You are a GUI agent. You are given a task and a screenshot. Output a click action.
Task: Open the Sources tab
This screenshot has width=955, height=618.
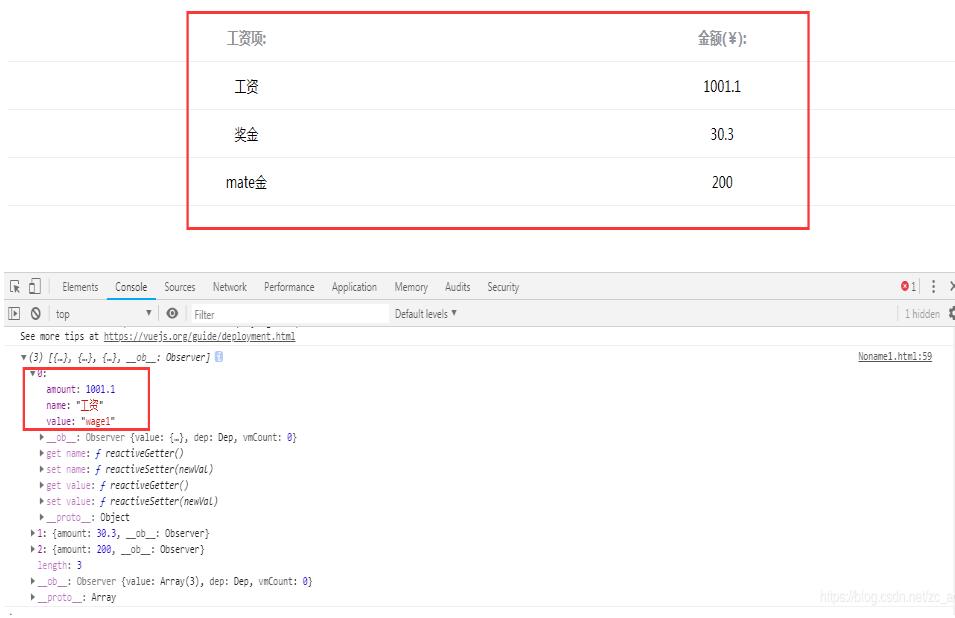(x=180, y=287)
